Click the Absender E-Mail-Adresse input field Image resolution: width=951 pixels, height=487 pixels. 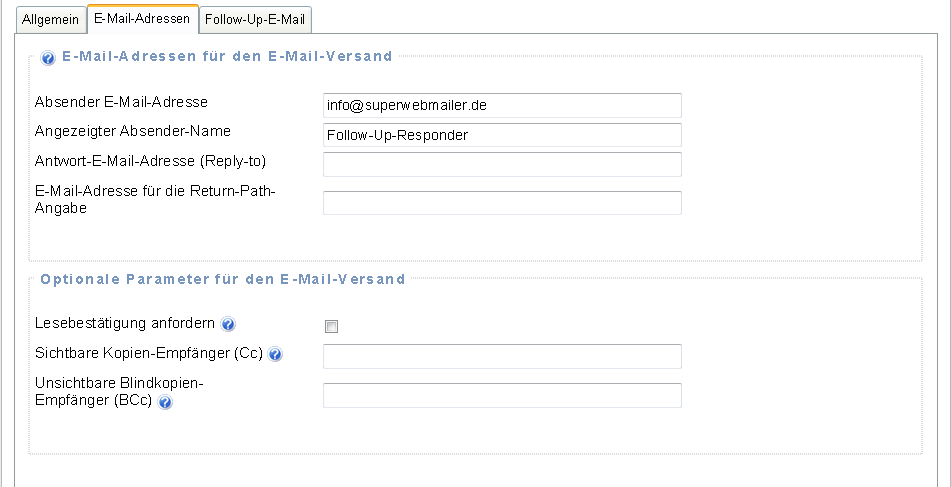[502, 105]
